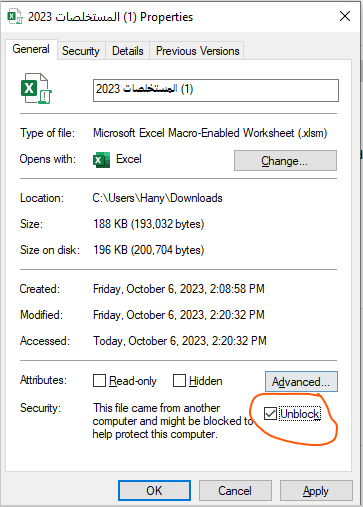Switch to the General tab
Screen dimensions: 363x507
(31, 49)
